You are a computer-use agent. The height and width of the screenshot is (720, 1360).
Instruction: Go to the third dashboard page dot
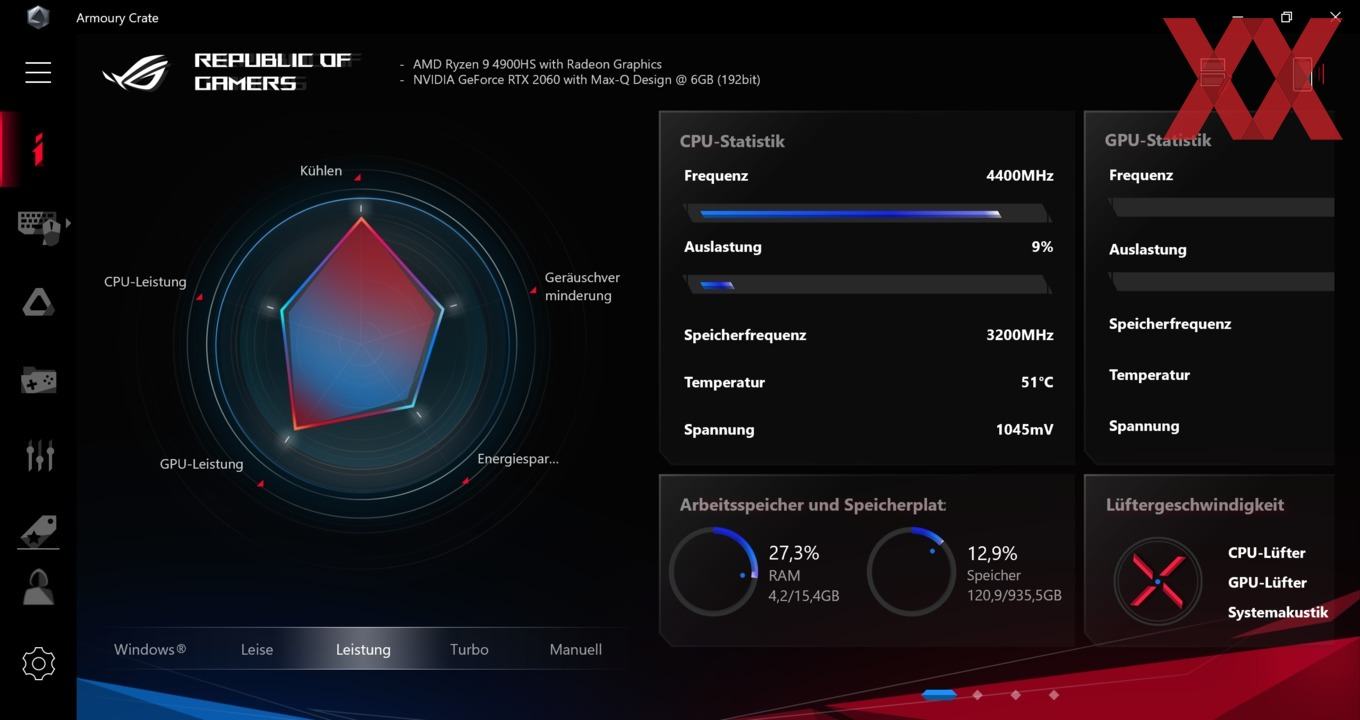(1016, 694)
